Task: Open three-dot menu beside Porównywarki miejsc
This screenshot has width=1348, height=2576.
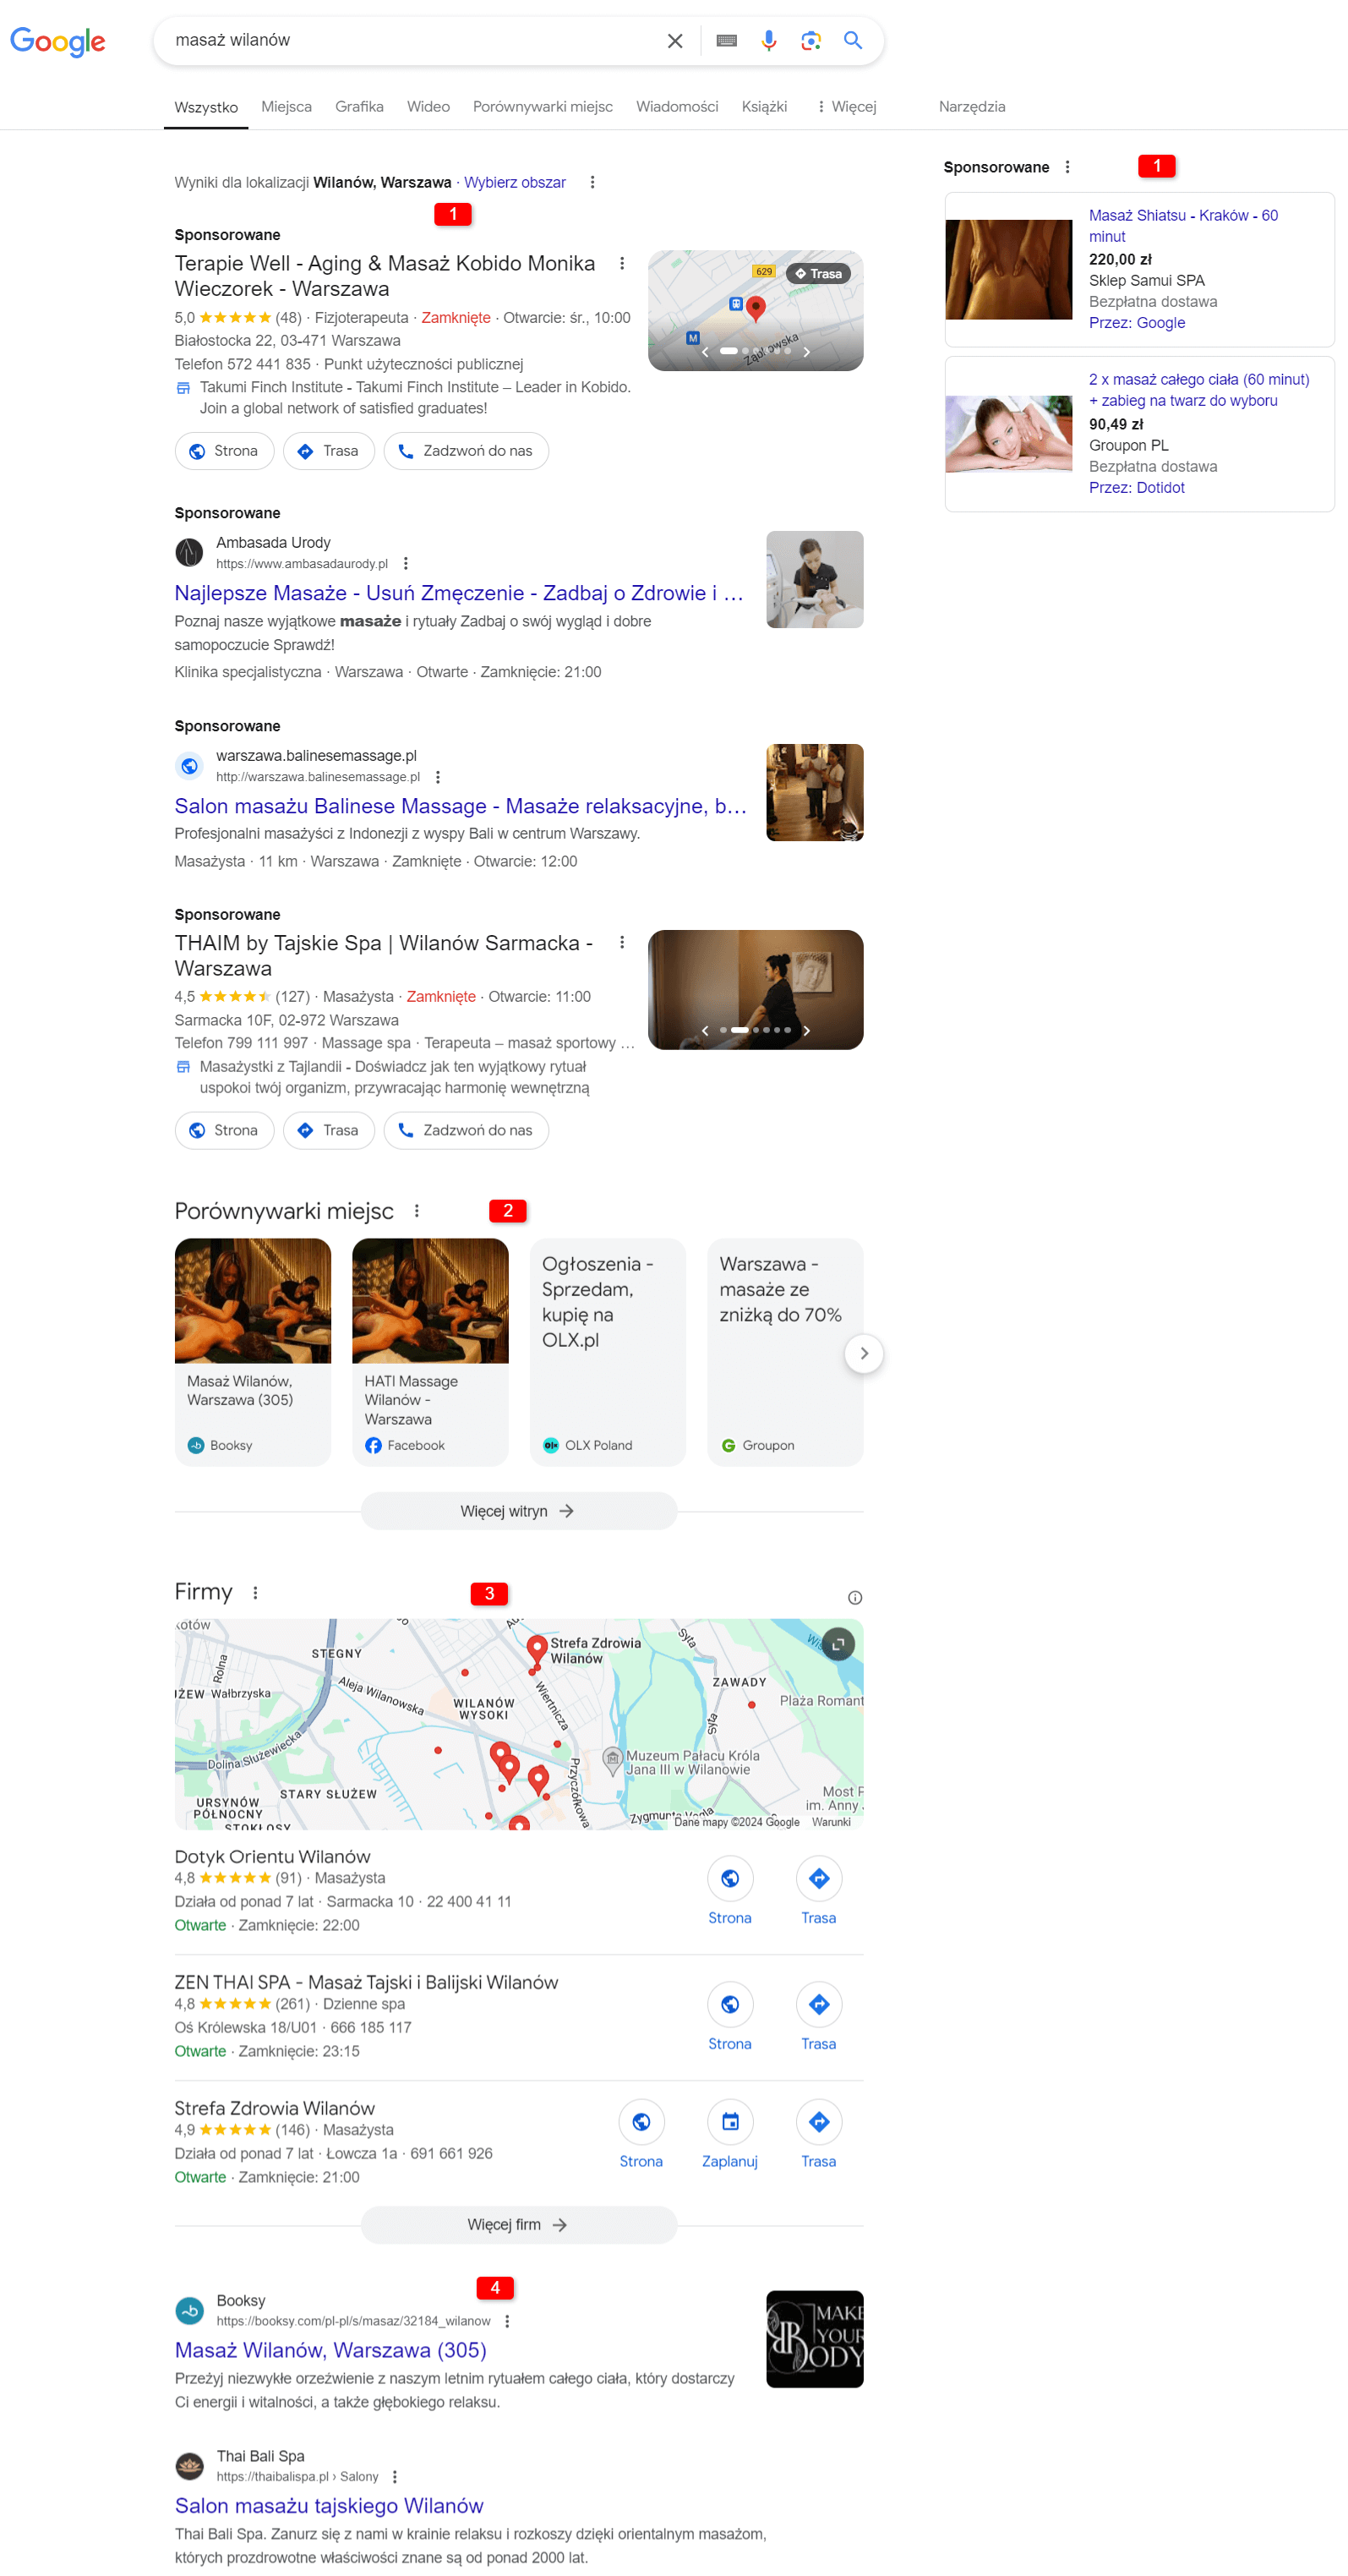Action: coord(417,1211)
